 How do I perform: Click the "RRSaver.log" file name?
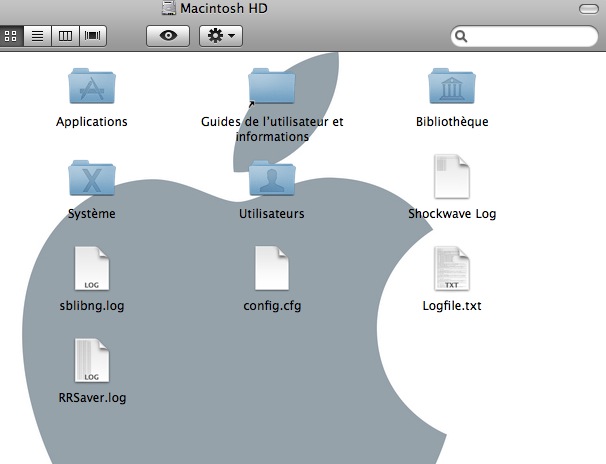pos(92,398)
